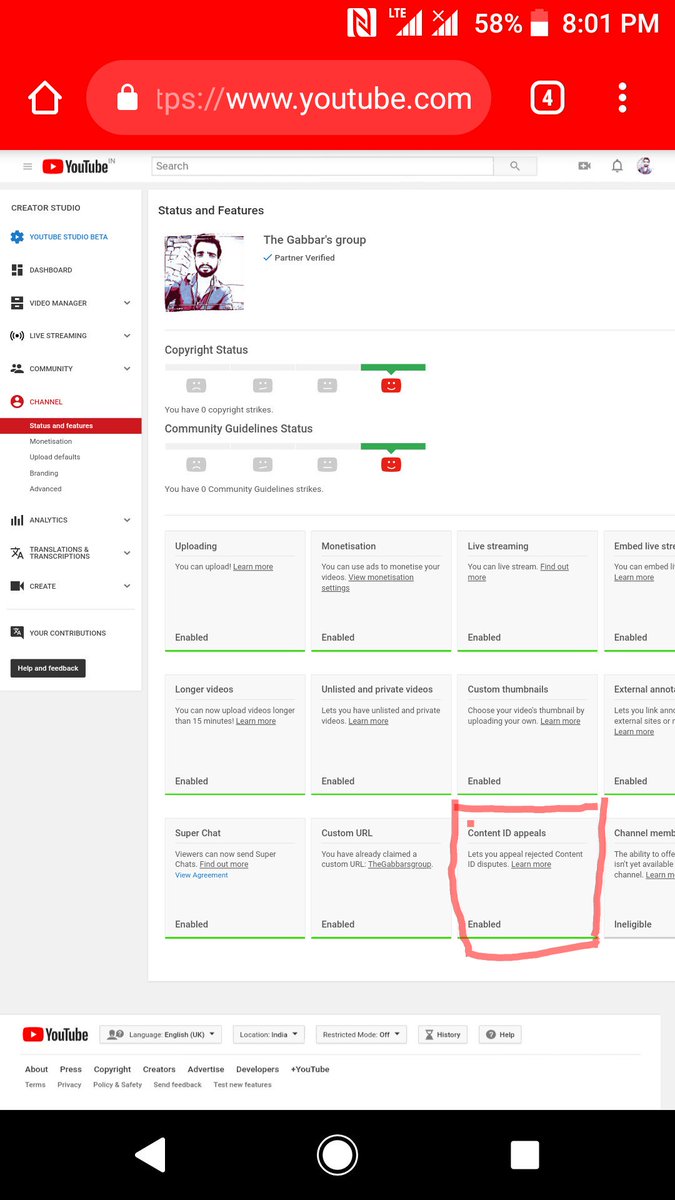
Task: Expand the Video Manager section chevron
Action: point(127,303)
